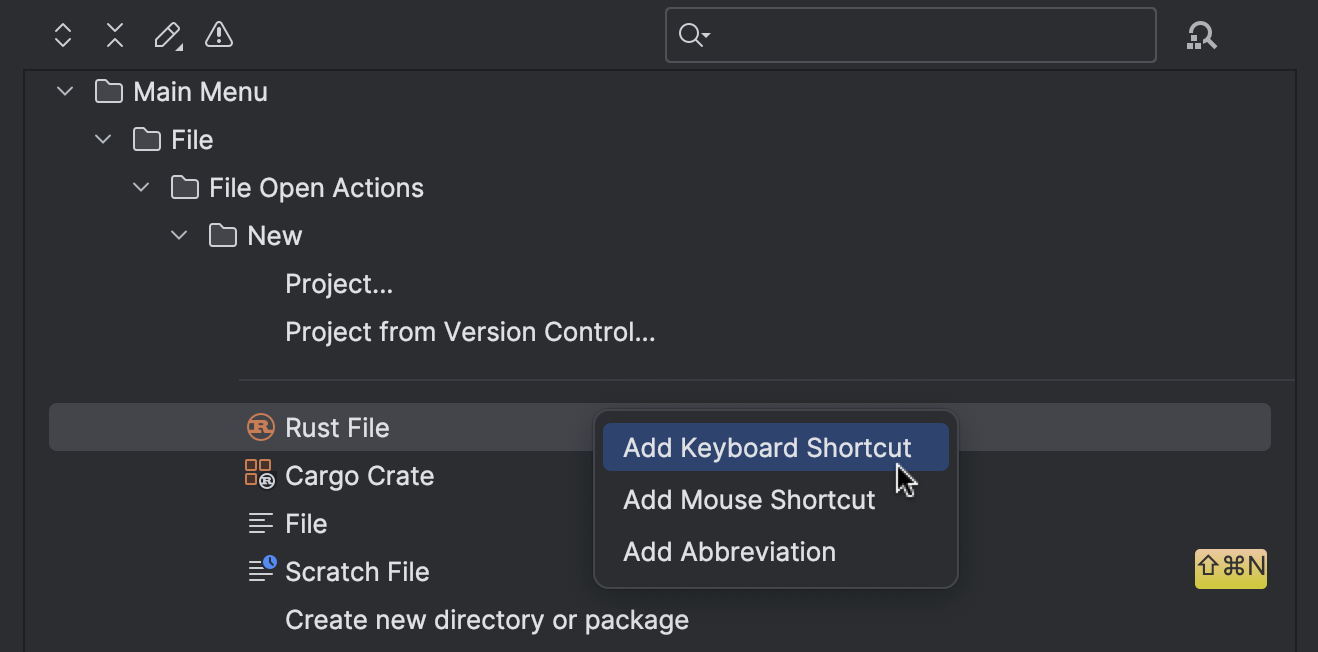Viewport: 1318px width, 652px height.
Task: Click the Cargo Crate icon
Action: (259, 475)
